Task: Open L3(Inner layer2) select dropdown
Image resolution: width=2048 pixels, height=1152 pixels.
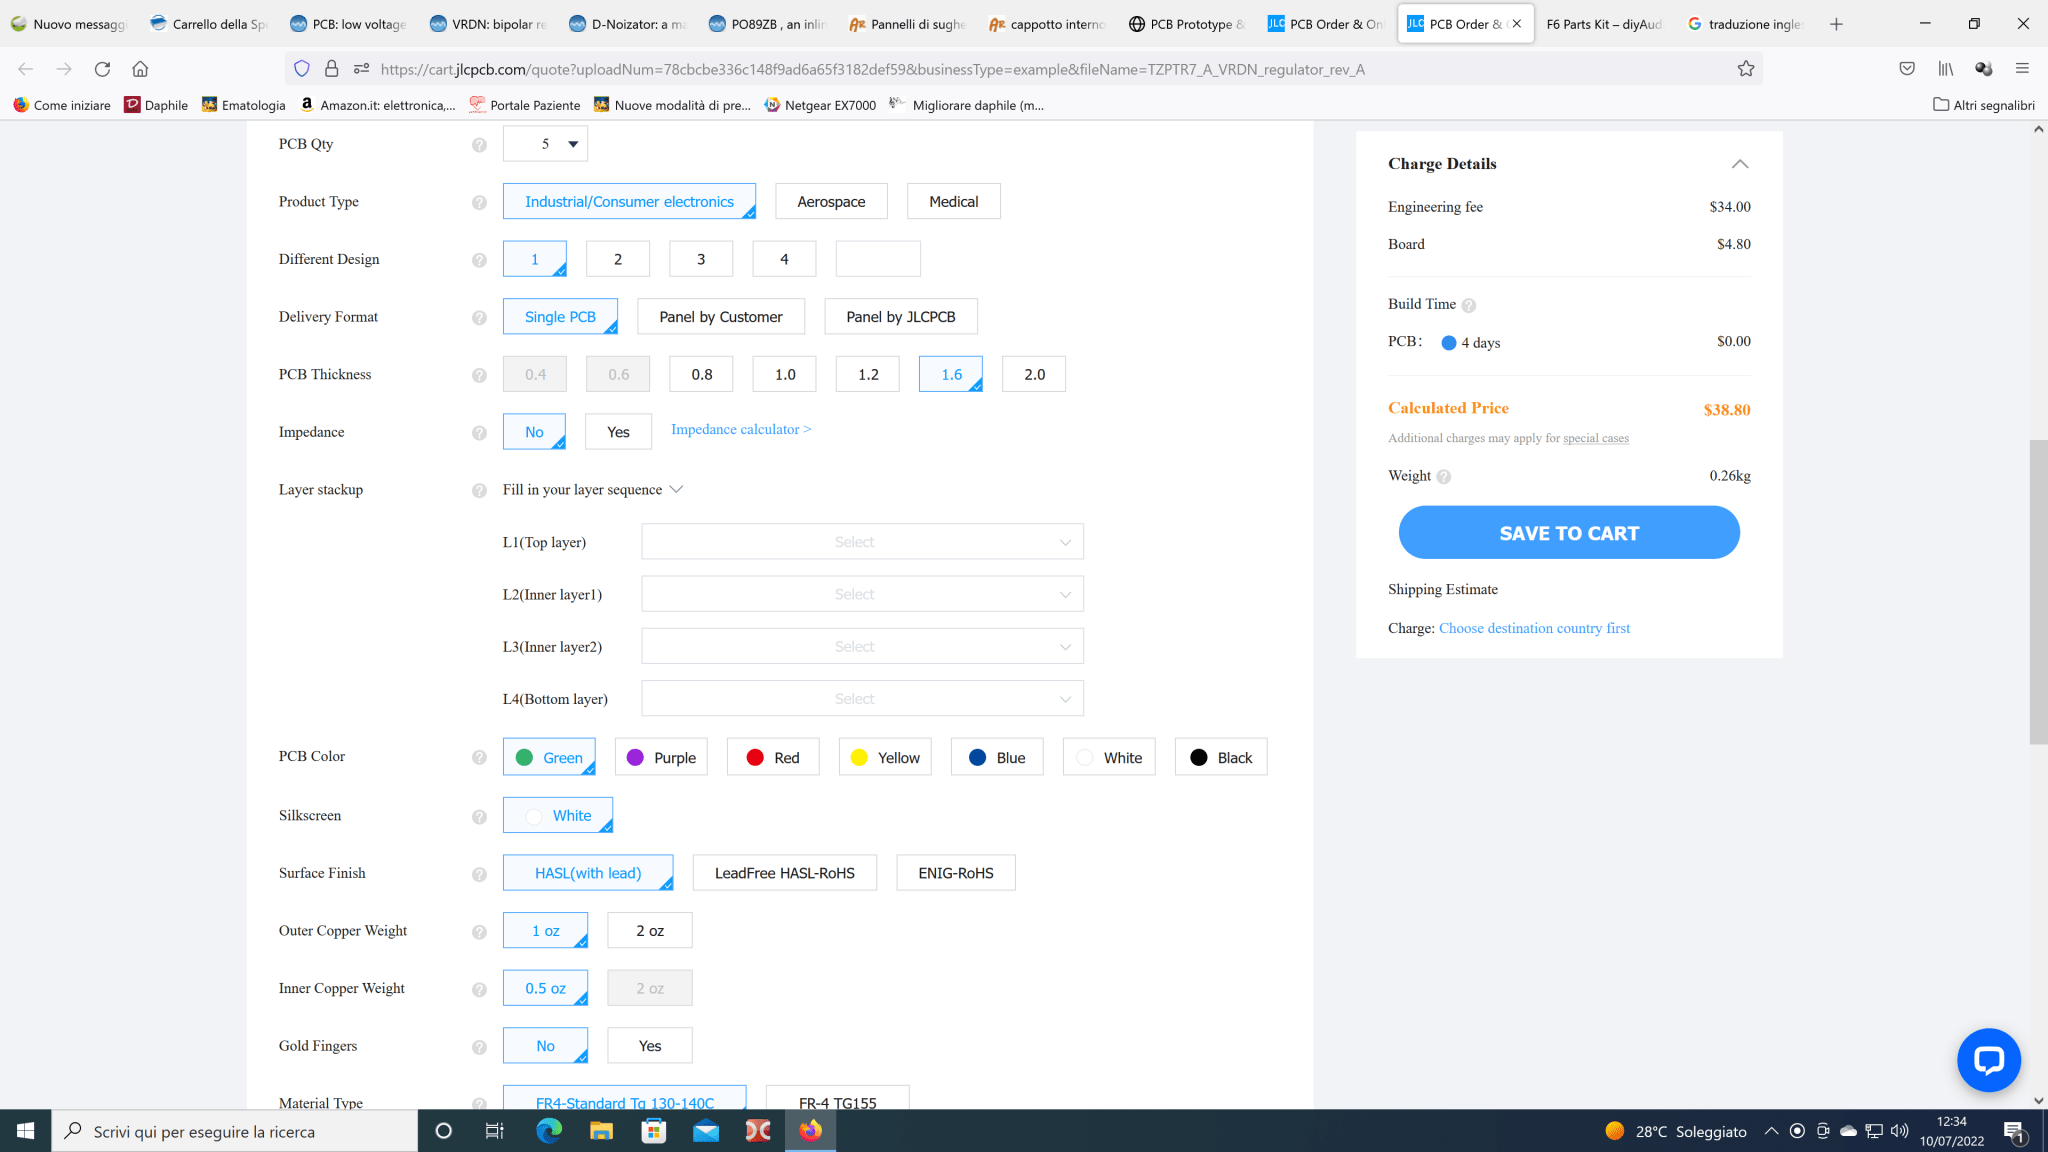Action: (x=862, y=647)
